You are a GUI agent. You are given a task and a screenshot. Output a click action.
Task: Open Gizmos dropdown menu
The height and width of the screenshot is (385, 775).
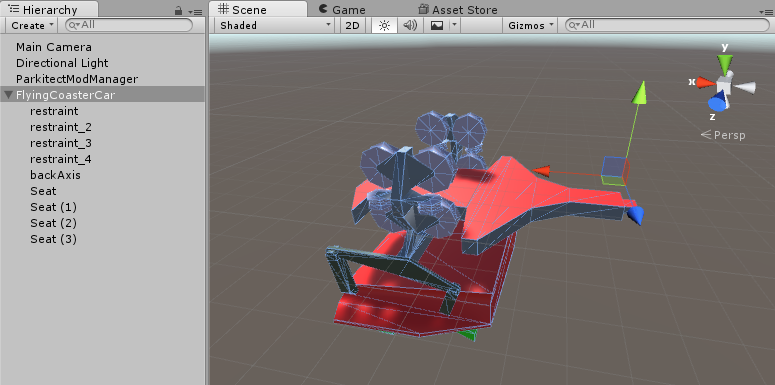click(531, 26)
